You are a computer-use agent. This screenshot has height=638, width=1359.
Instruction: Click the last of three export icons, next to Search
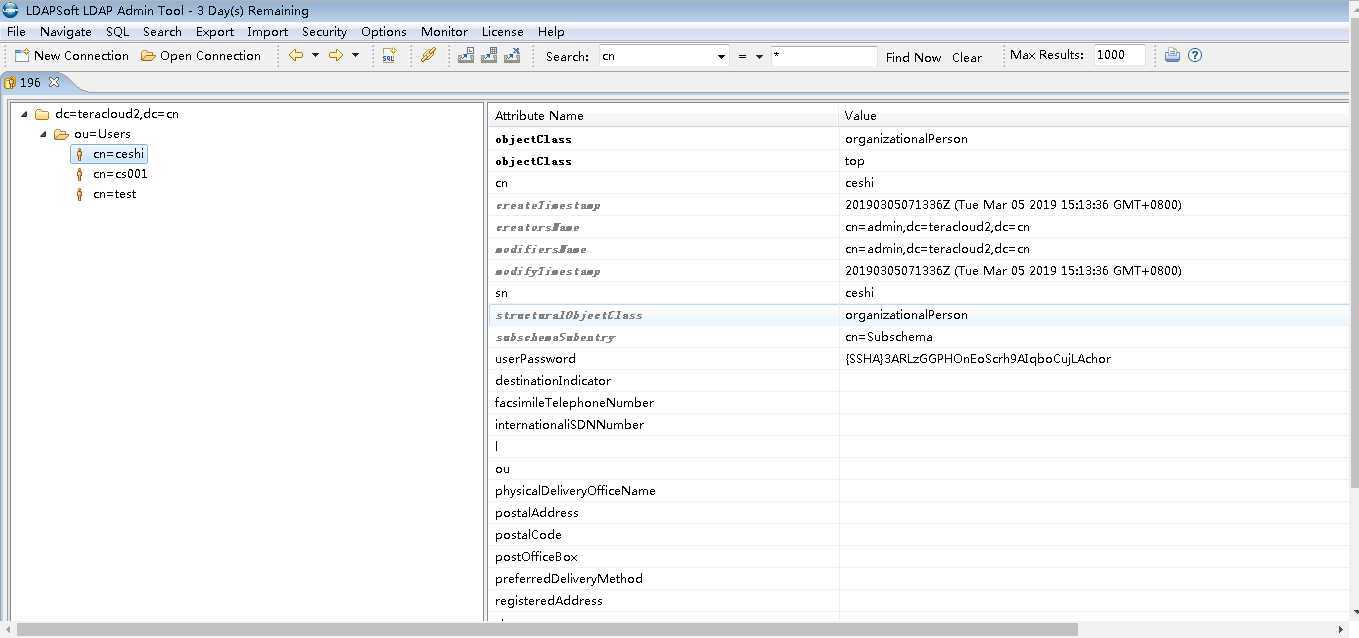(x=512, y=56)
